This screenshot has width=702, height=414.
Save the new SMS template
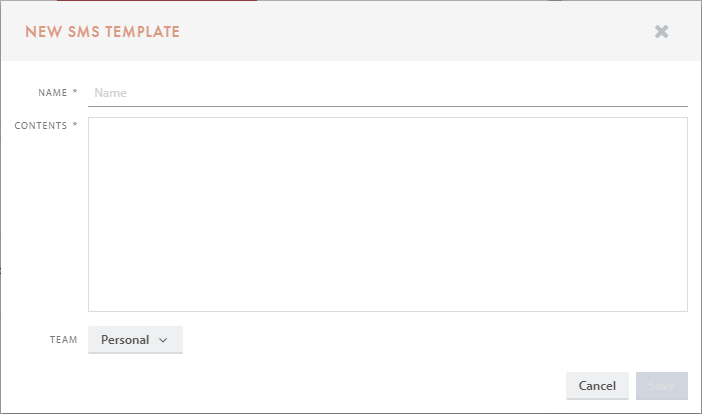tap(661, 385)
